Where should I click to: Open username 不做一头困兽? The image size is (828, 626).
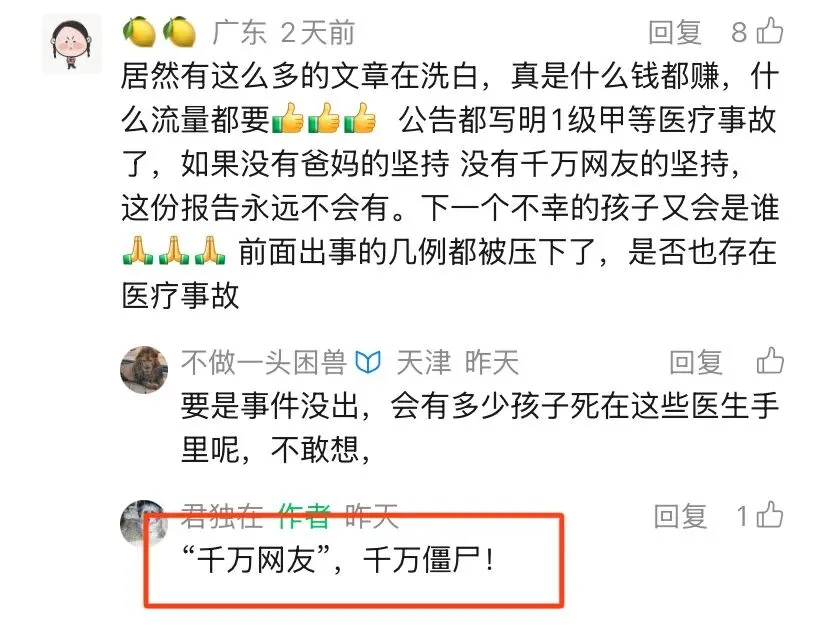264,362
